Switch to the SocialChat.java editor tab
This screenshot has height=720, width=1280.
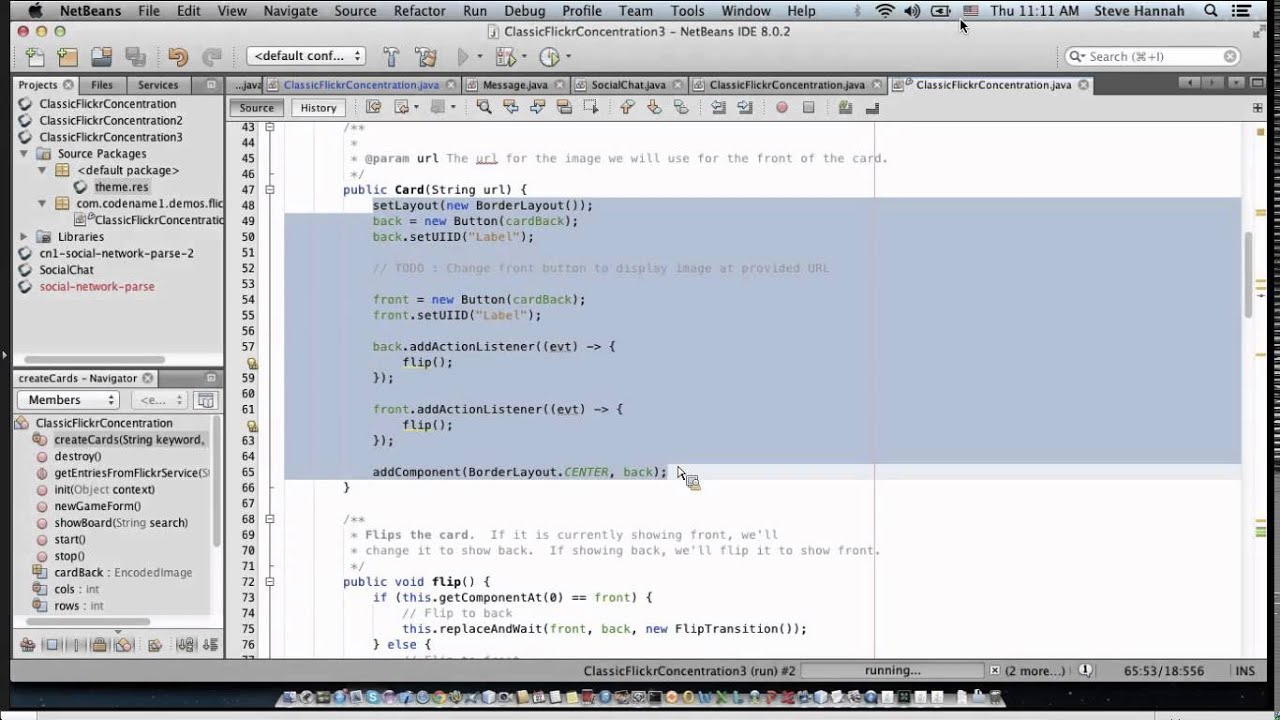(628, 85)
